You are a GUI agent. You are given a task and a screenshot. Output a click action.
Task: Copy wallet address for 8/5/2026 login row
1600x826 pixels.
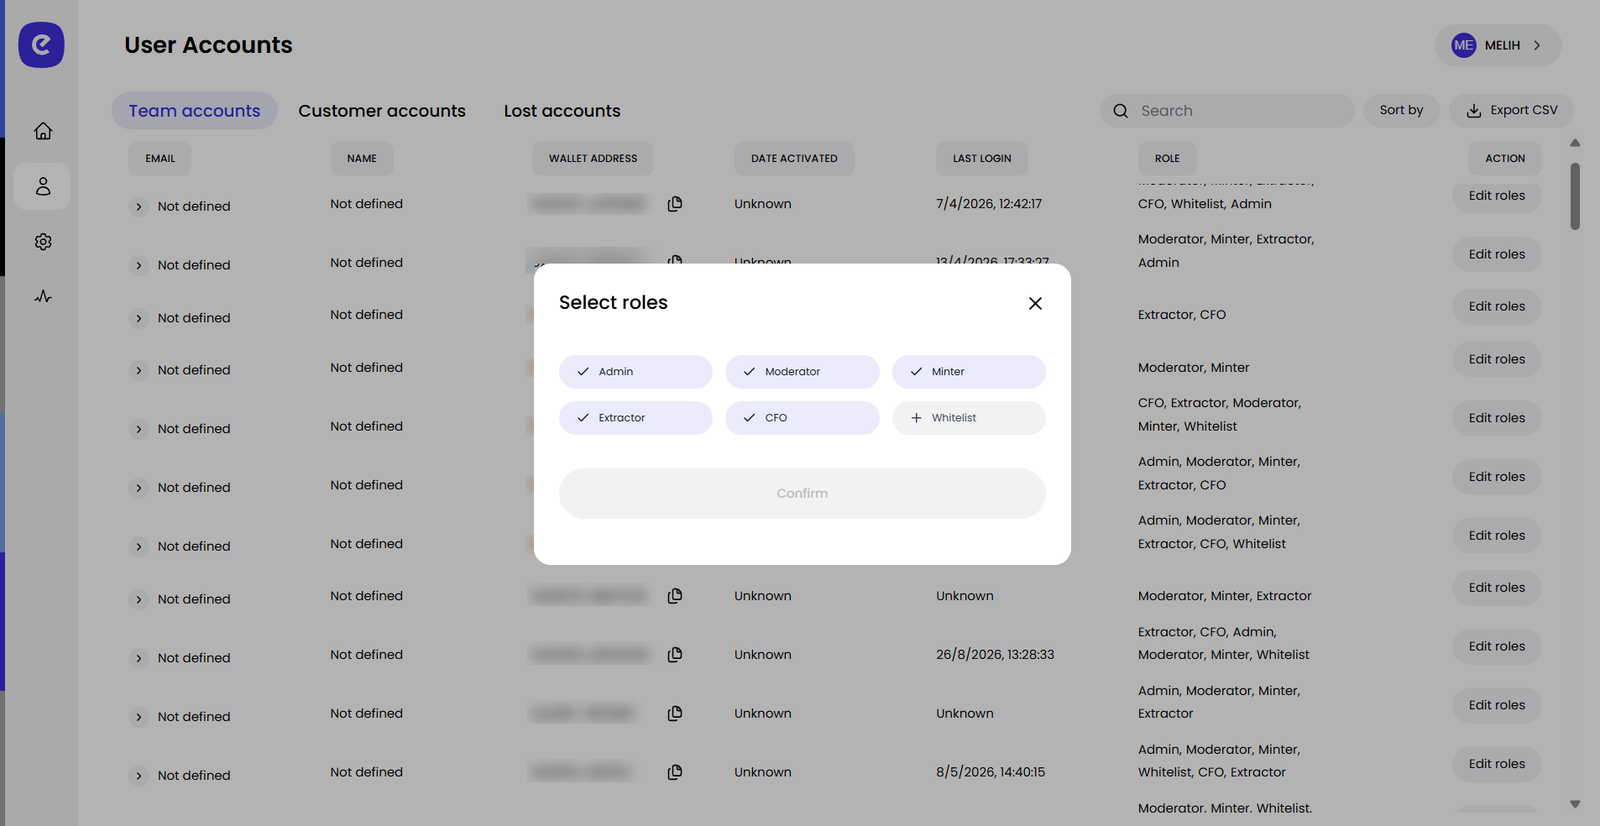(x=675, y=772)
